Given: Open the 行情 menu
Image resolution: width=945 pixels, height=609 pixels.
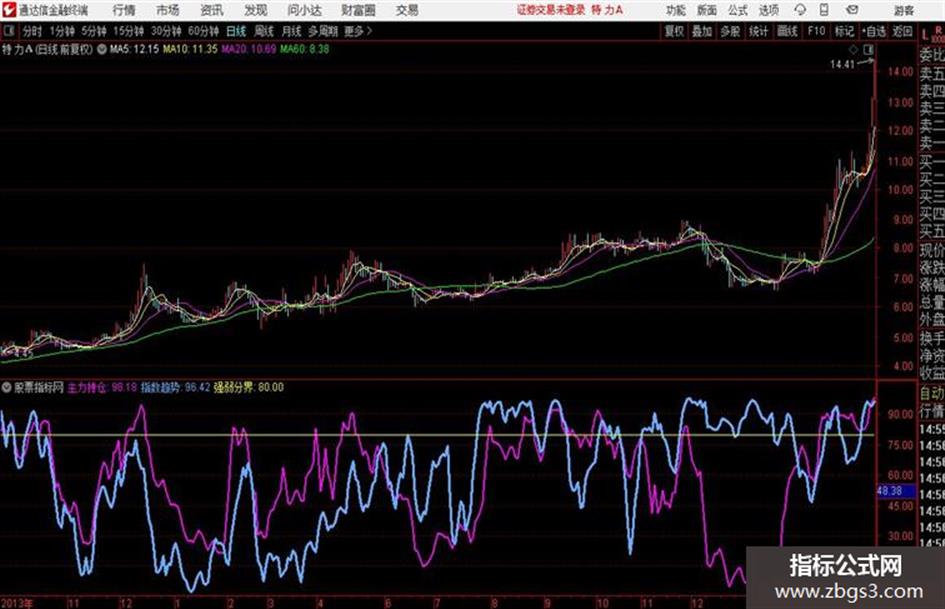Looking at the screenshot, I should (124, 10).
